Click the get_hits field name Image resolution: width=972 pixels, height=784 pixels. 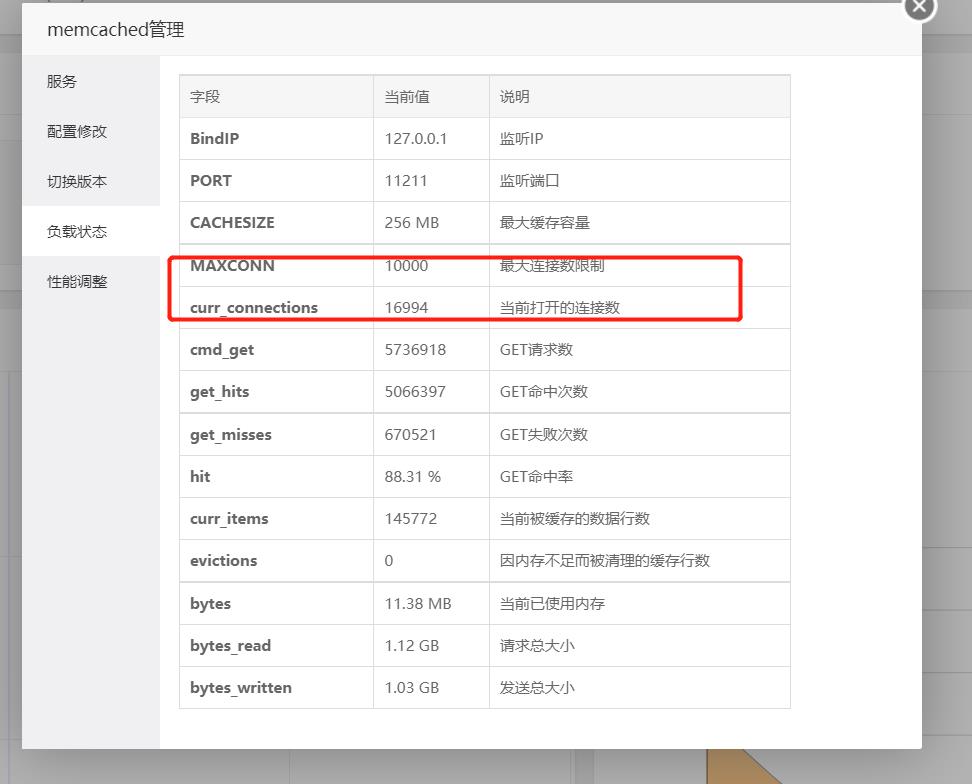[219, 392]
